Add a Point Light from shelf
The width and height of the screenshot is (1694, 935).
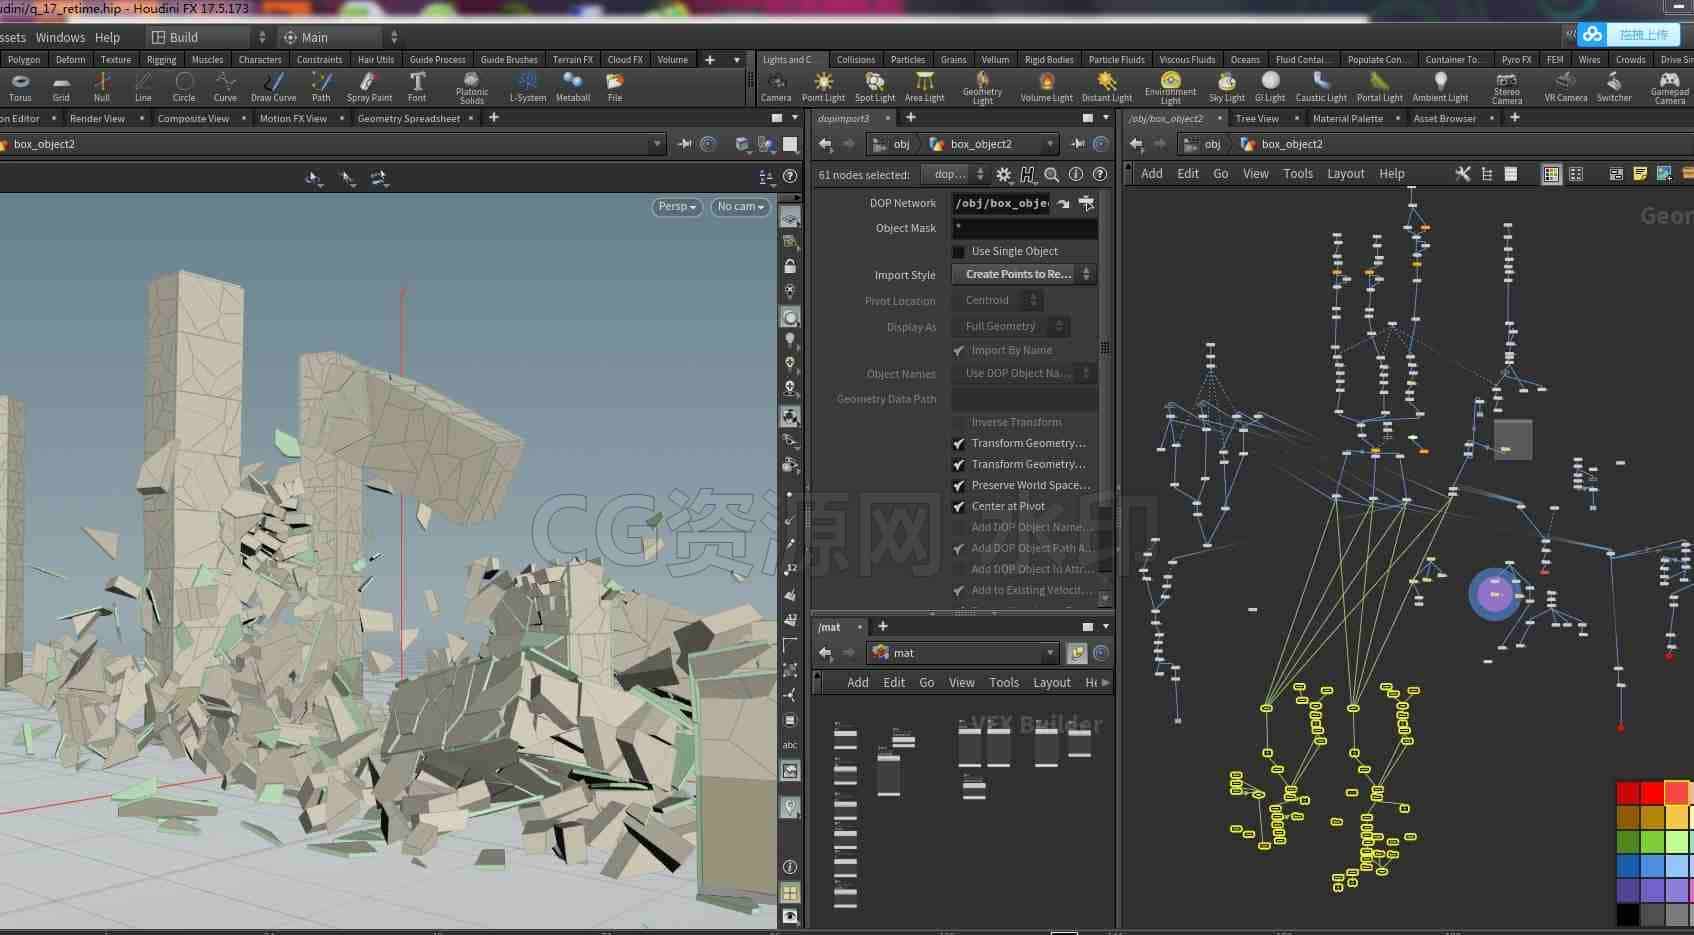(x=823, y=87)
